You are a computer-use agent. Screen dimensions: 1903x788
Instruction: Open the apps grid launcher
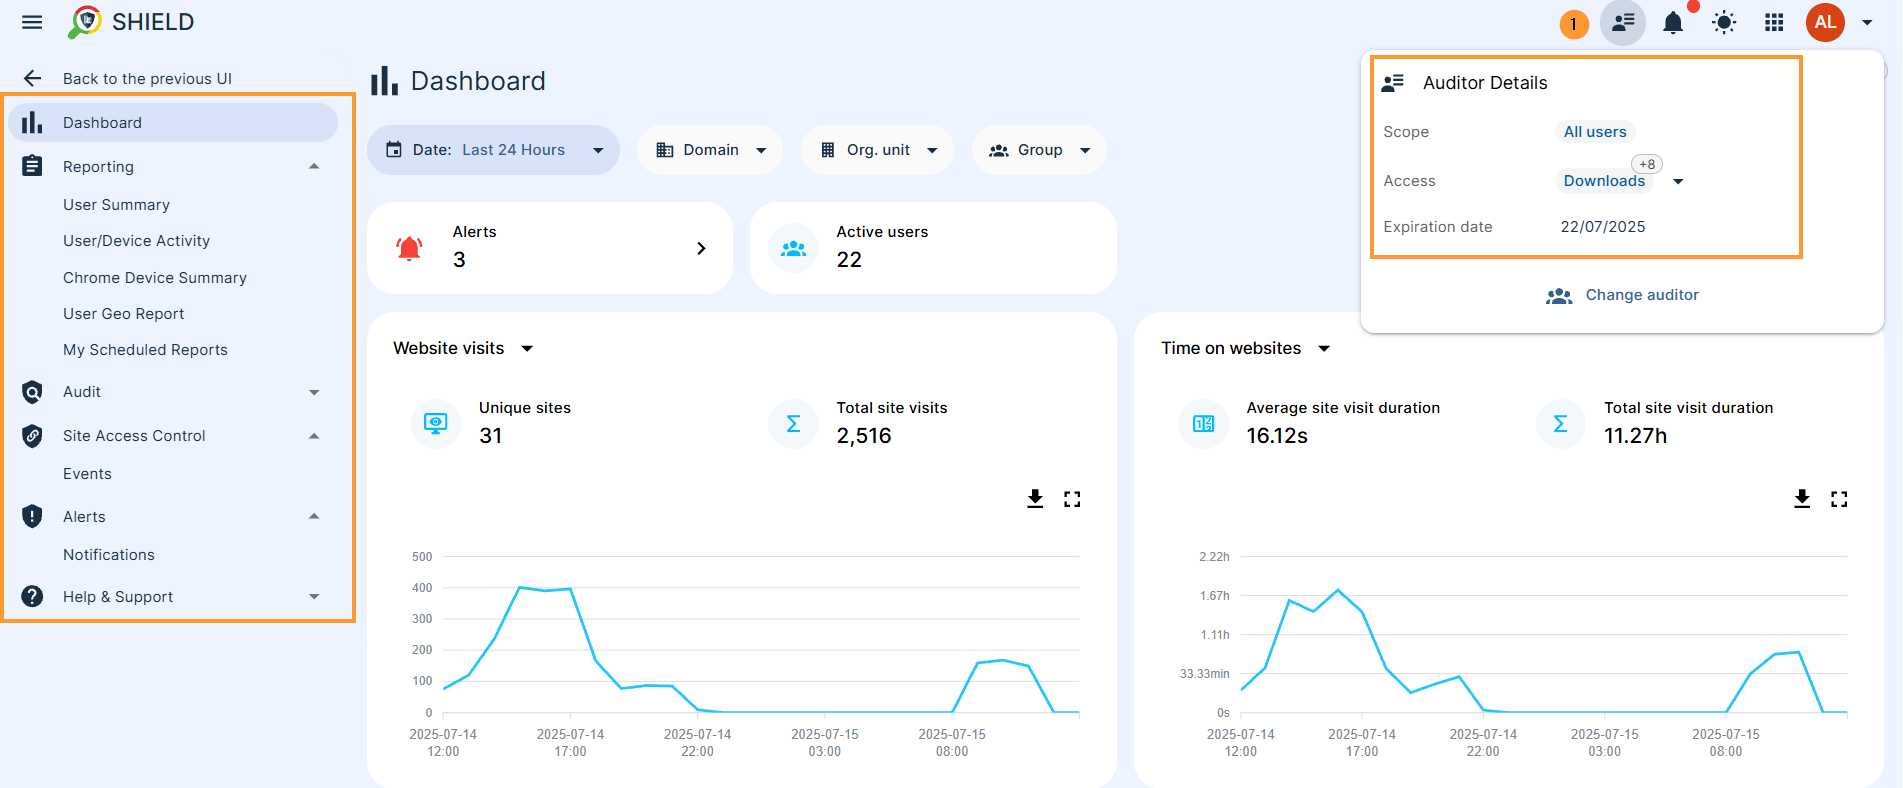[x=1774, y=22]
